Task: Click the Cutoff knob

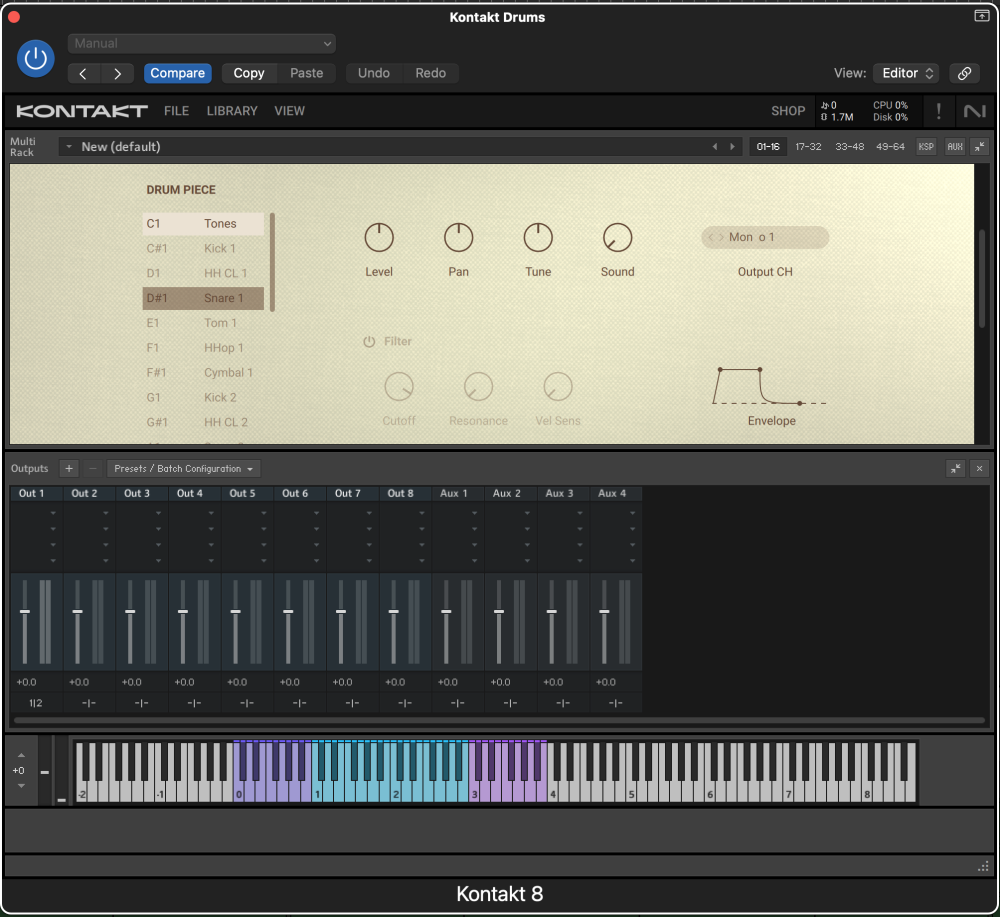Action: (399, 387)
